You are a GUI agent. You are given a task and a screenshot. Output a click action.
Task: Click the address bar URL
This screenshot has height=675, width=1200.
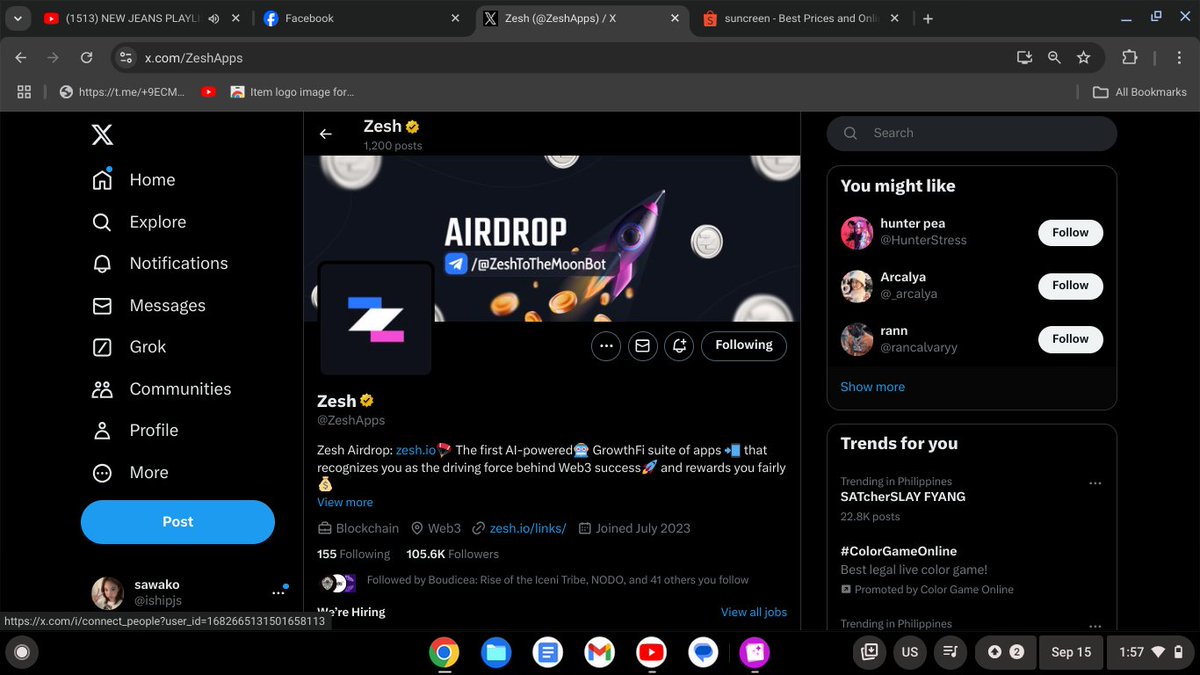(x=194, y=58)
